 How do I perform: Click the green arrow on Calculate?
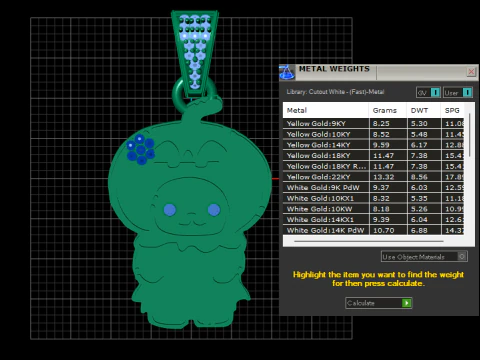click(x=406, y=303)
